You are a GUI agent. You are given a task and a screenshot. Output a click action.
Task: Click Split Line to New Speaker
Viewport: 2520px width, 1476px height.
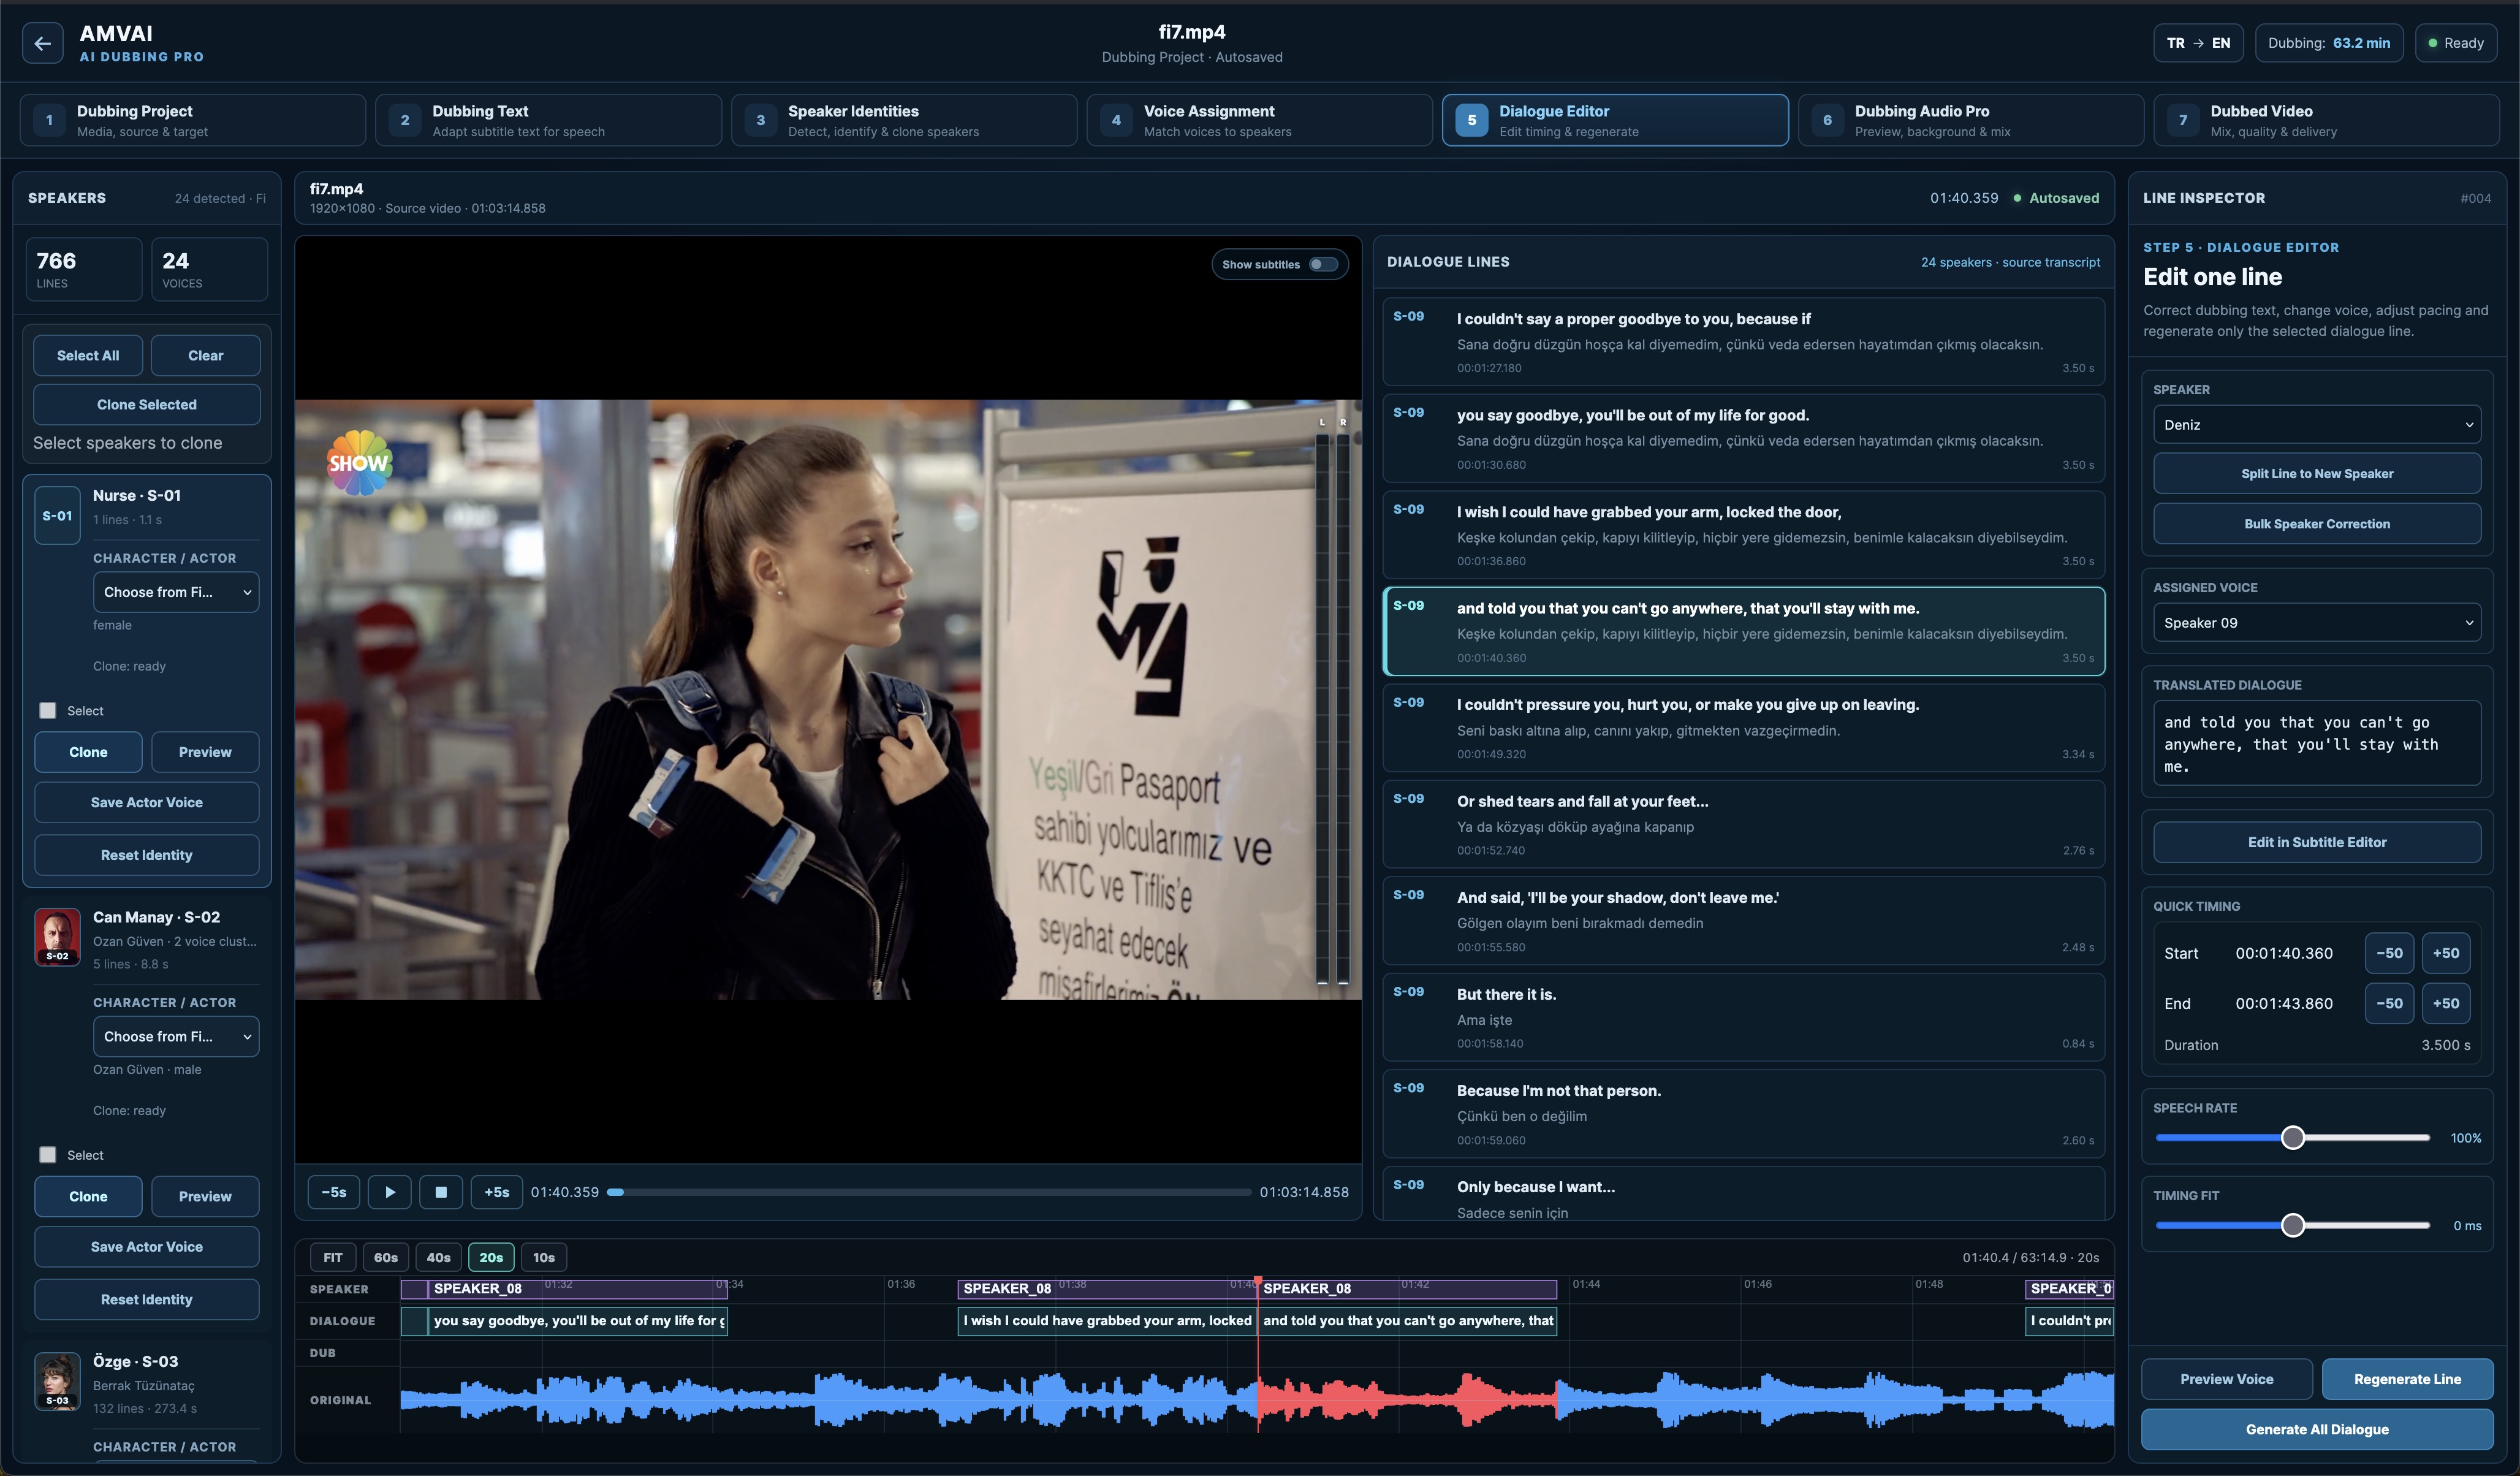tap(2317, 474)
